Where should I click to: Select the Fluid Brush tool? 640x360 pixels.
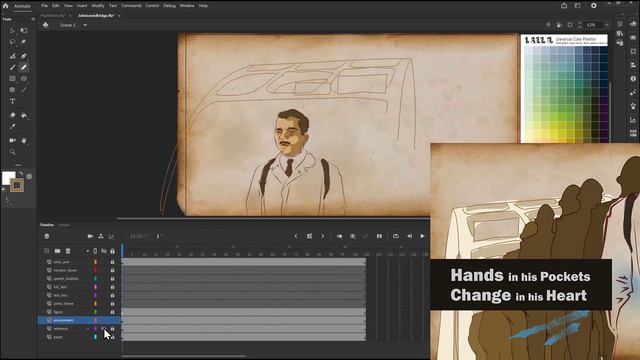tap(12, 56)
